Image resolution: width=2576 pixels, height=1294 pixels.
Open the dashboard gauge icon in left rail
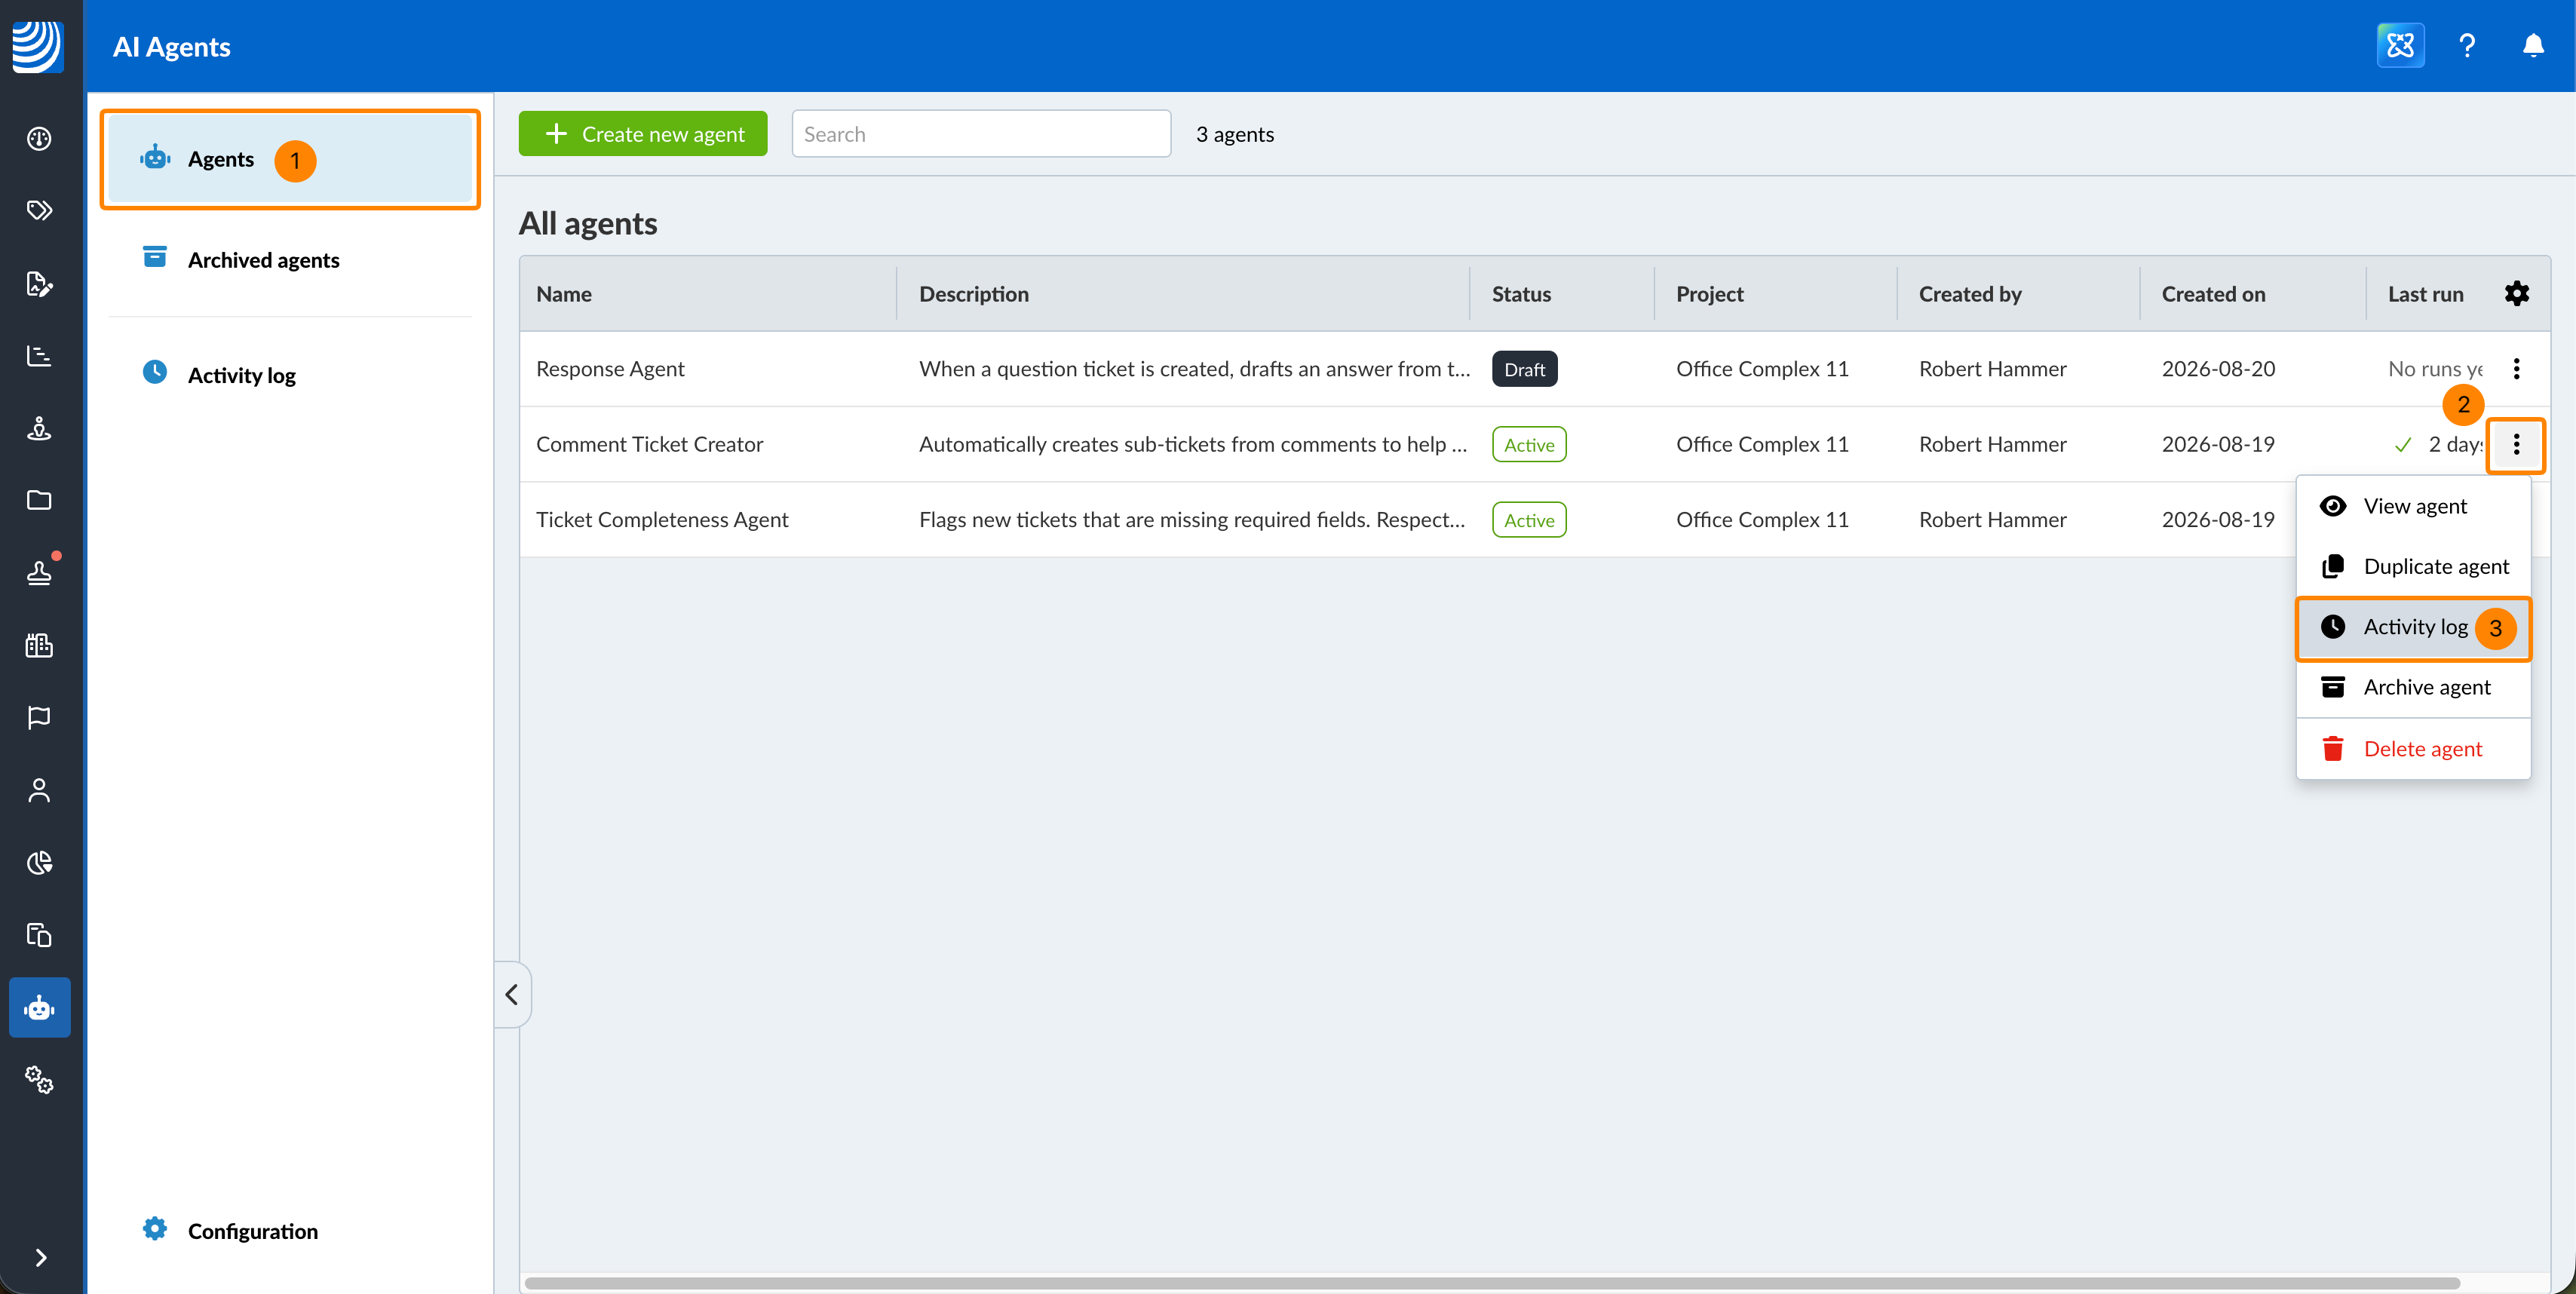tap(39, 138)
